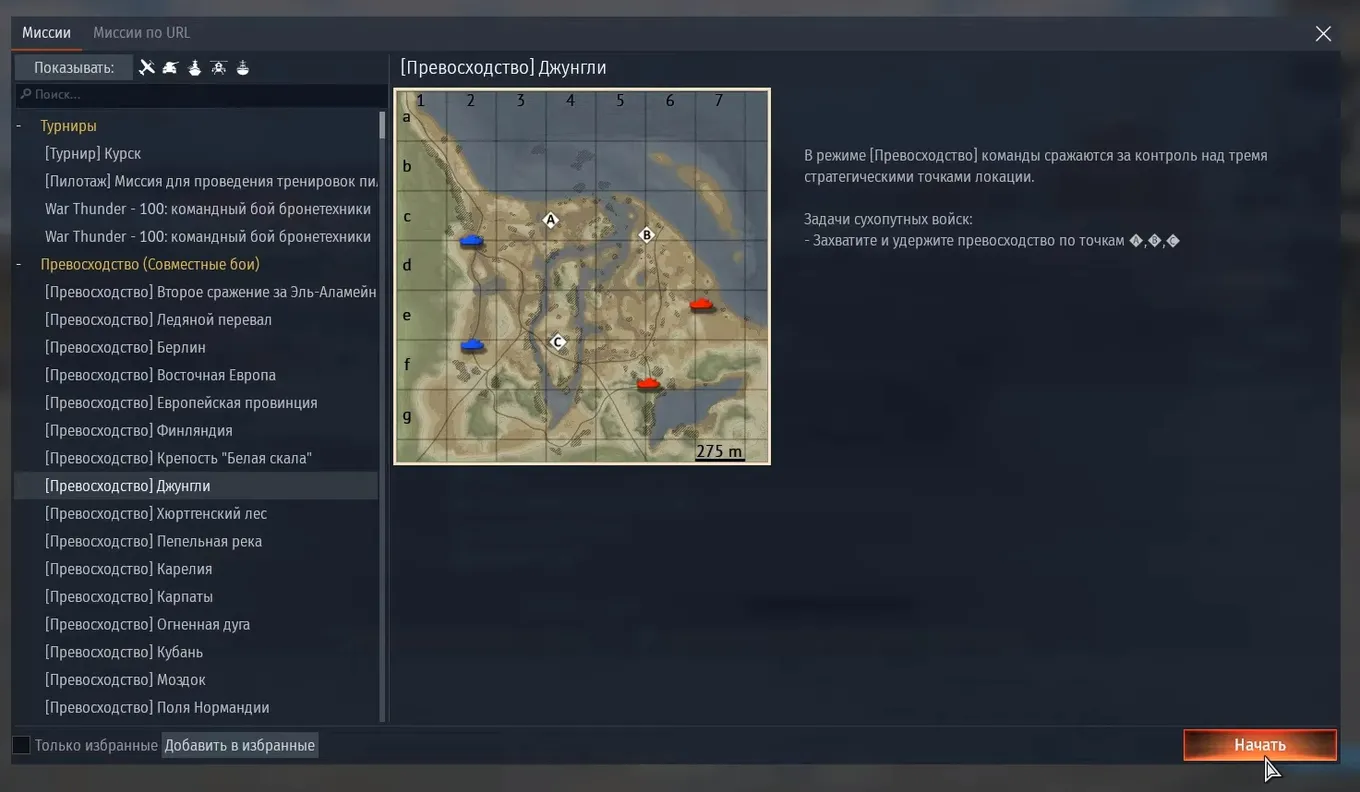Screen dimensions: 1360x792
Task: Start the mission with 'Начать' button
Action: click(1260, 745)
